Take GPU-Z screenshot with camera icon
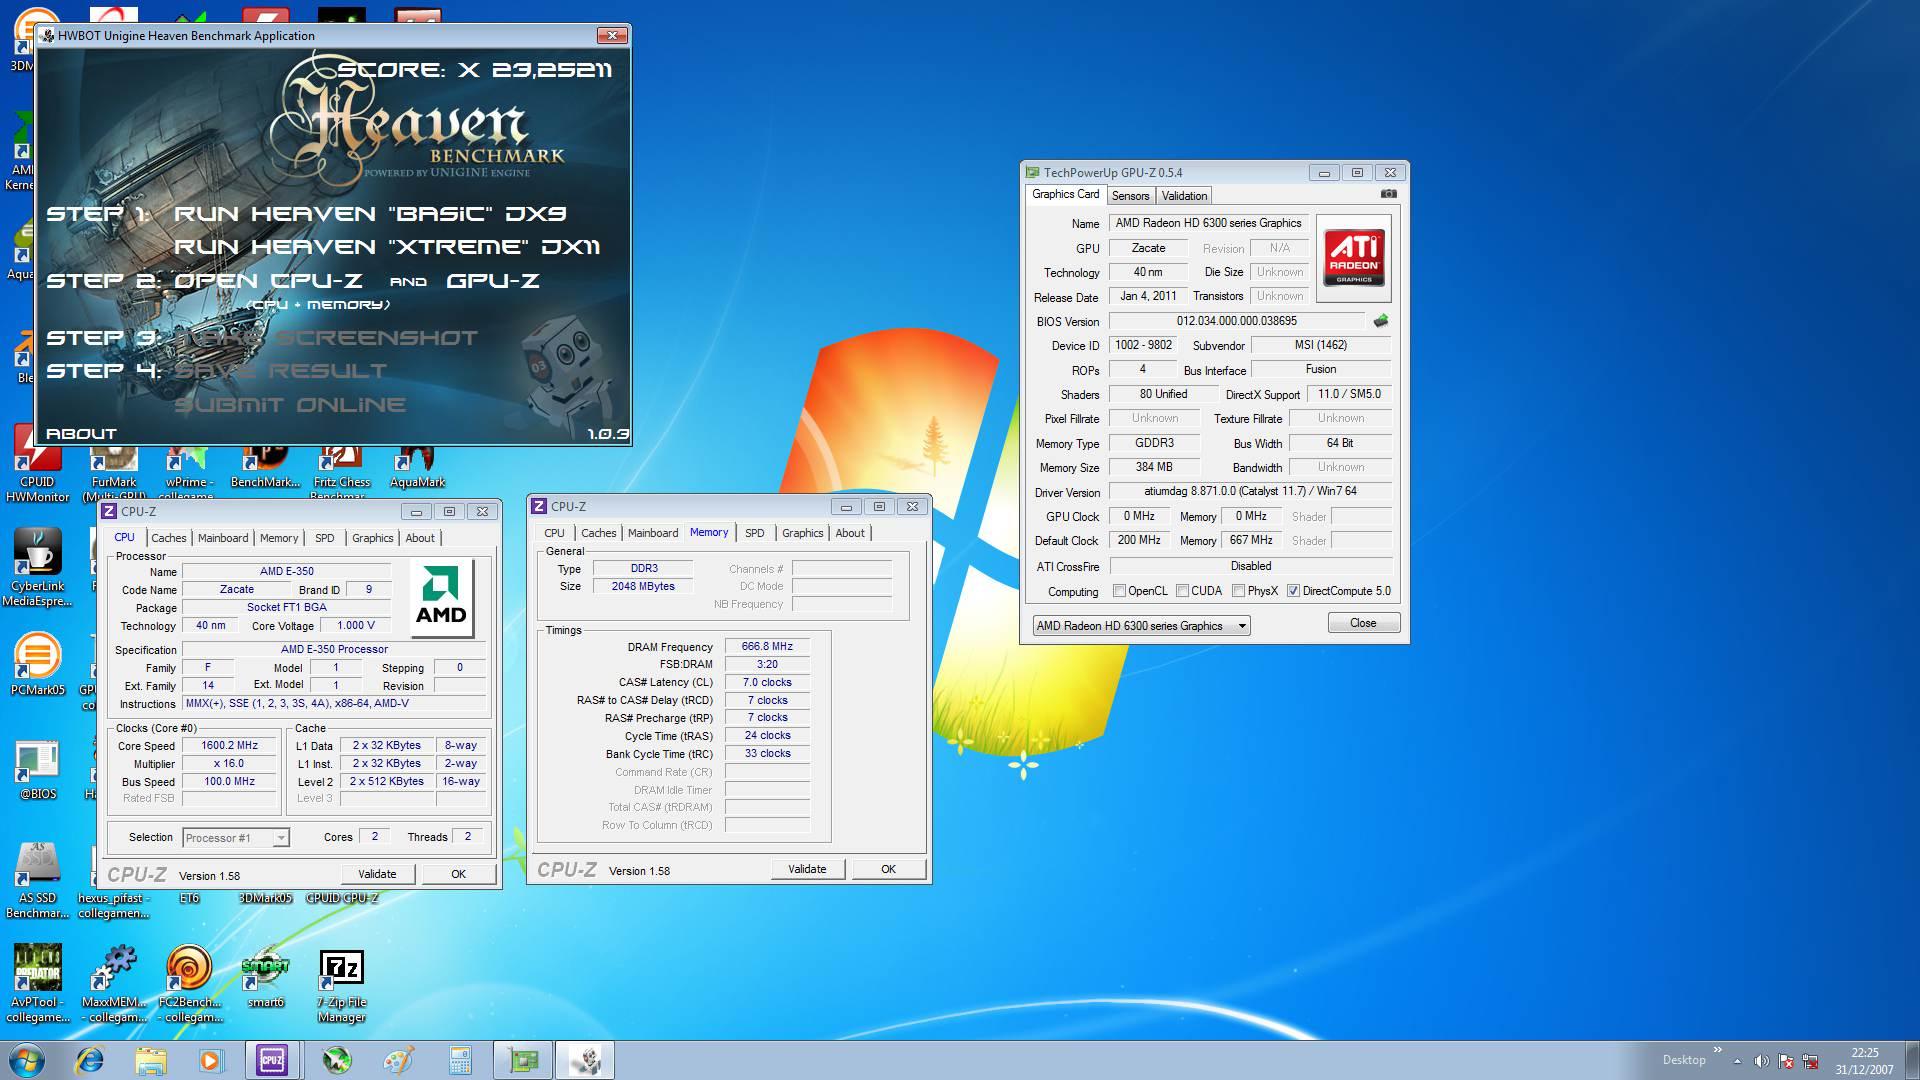Screen dimensions: 1920x1080 click(1388, 194)
